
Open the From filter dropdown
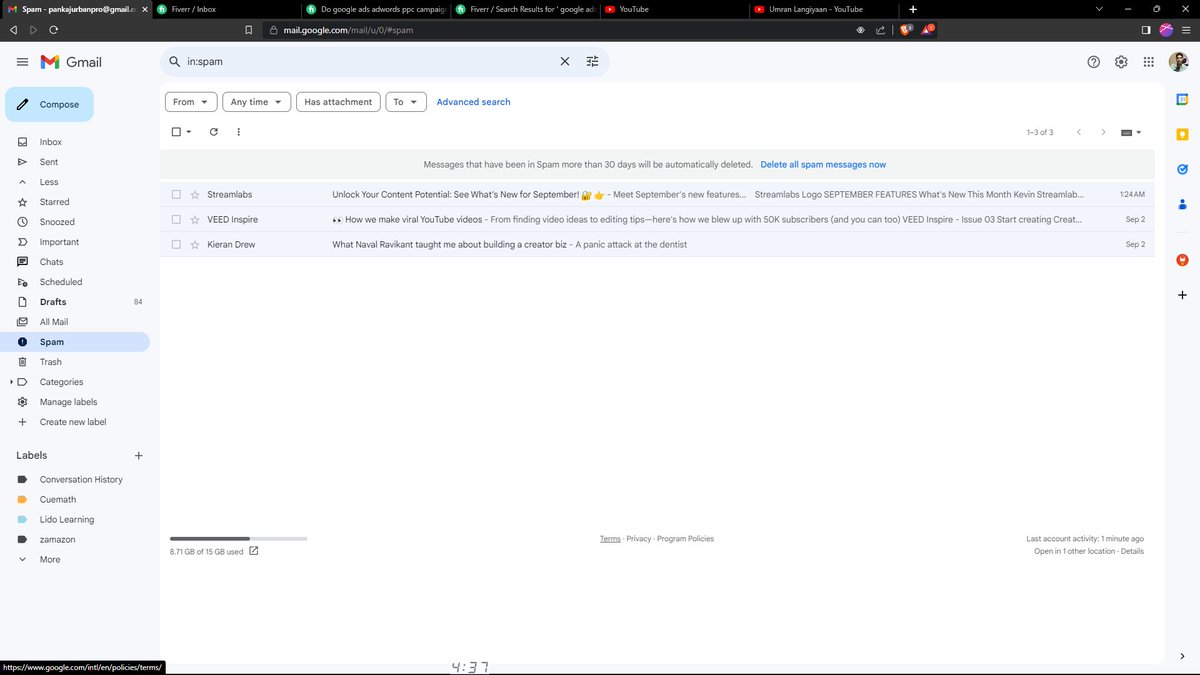(190, 102)
